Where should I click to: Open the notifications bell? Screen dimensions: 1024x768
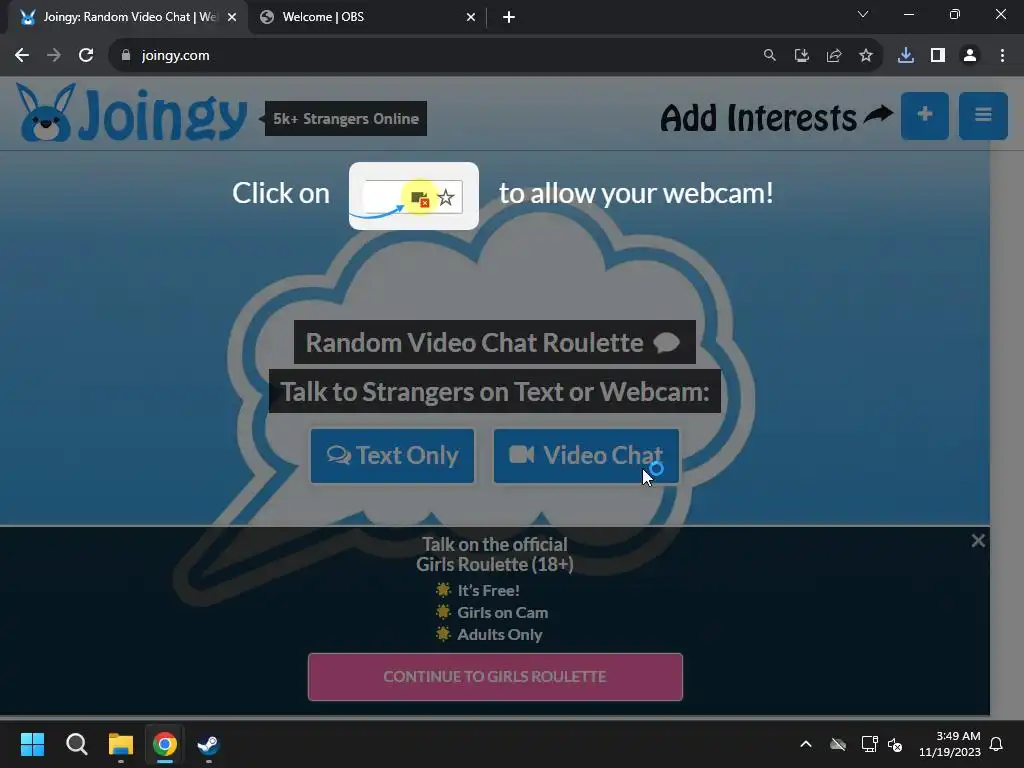[997, 744]
